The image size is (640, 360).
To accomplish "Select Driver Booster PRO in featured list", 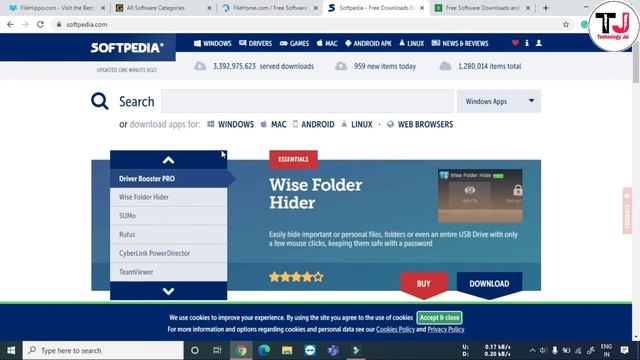I will (x=169, y=179).
